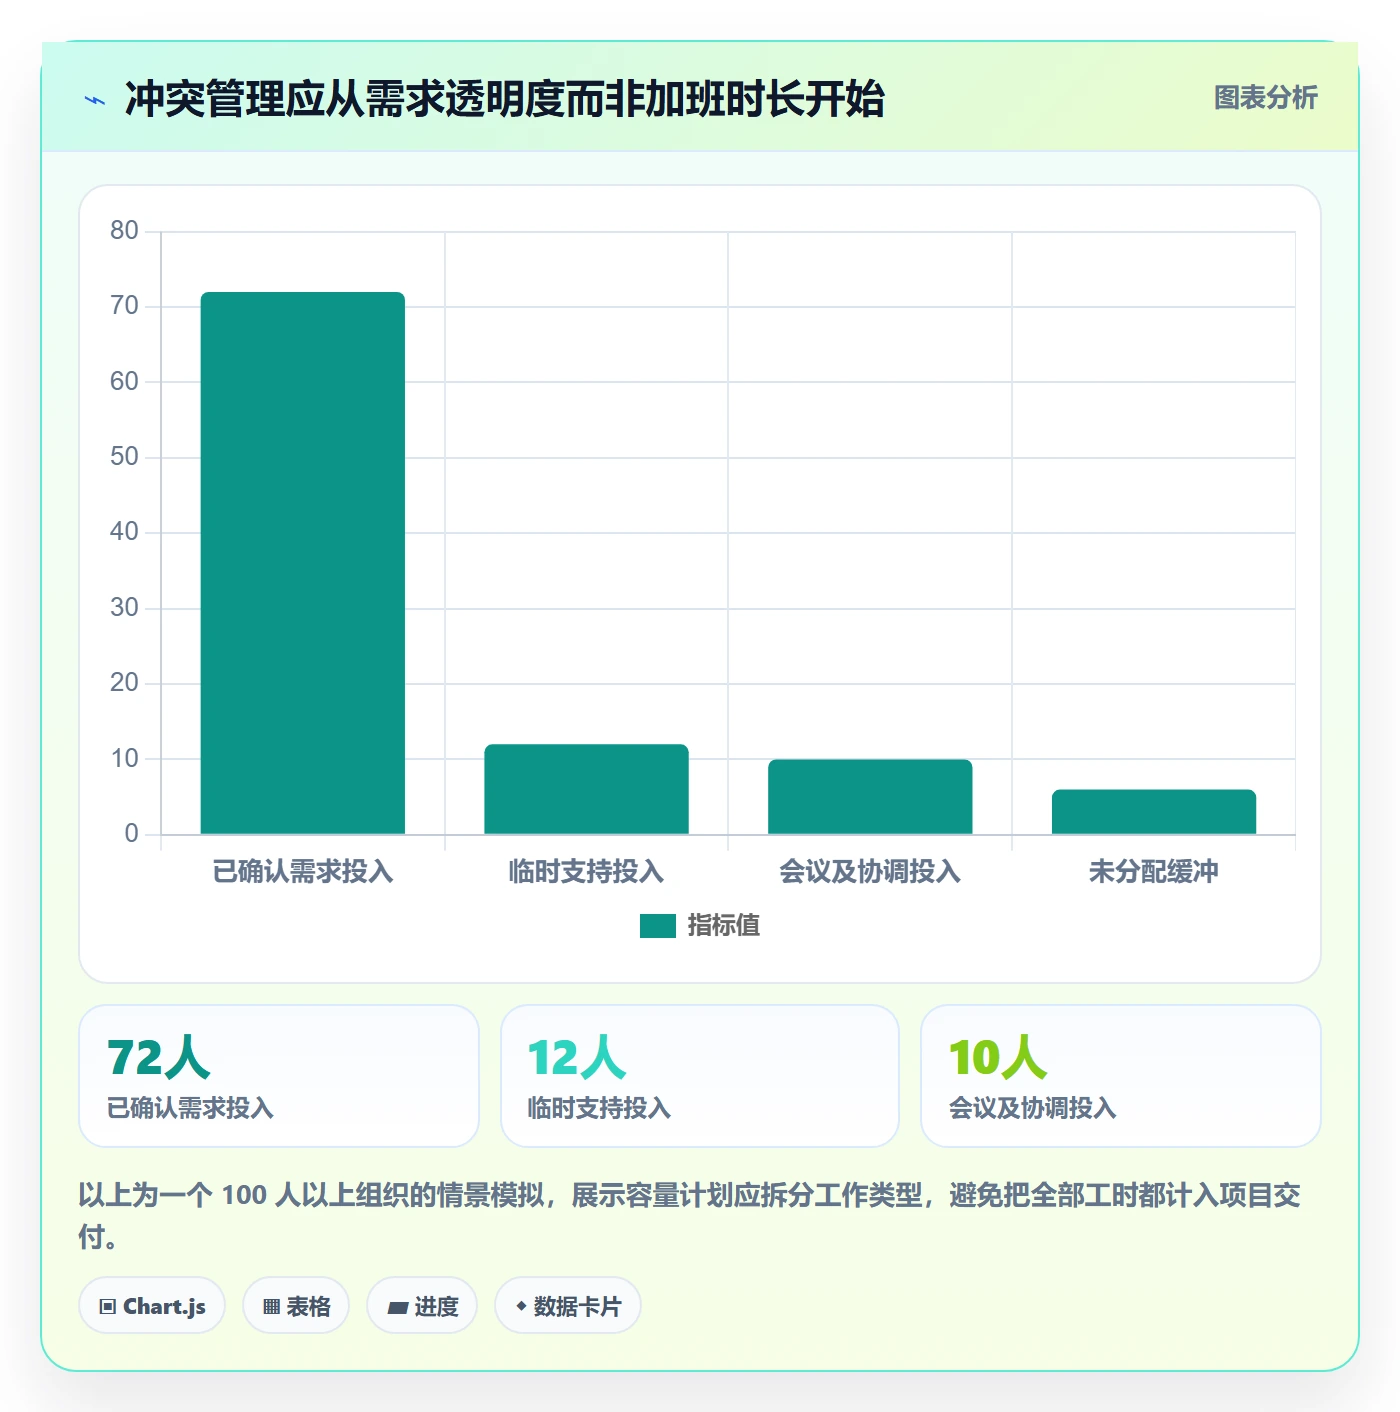Image resolution: width=1400 pixels, height=1412 pixels.
Task: Click the 未分配缓冲 x-axis label
Action: pos(1154,872)
